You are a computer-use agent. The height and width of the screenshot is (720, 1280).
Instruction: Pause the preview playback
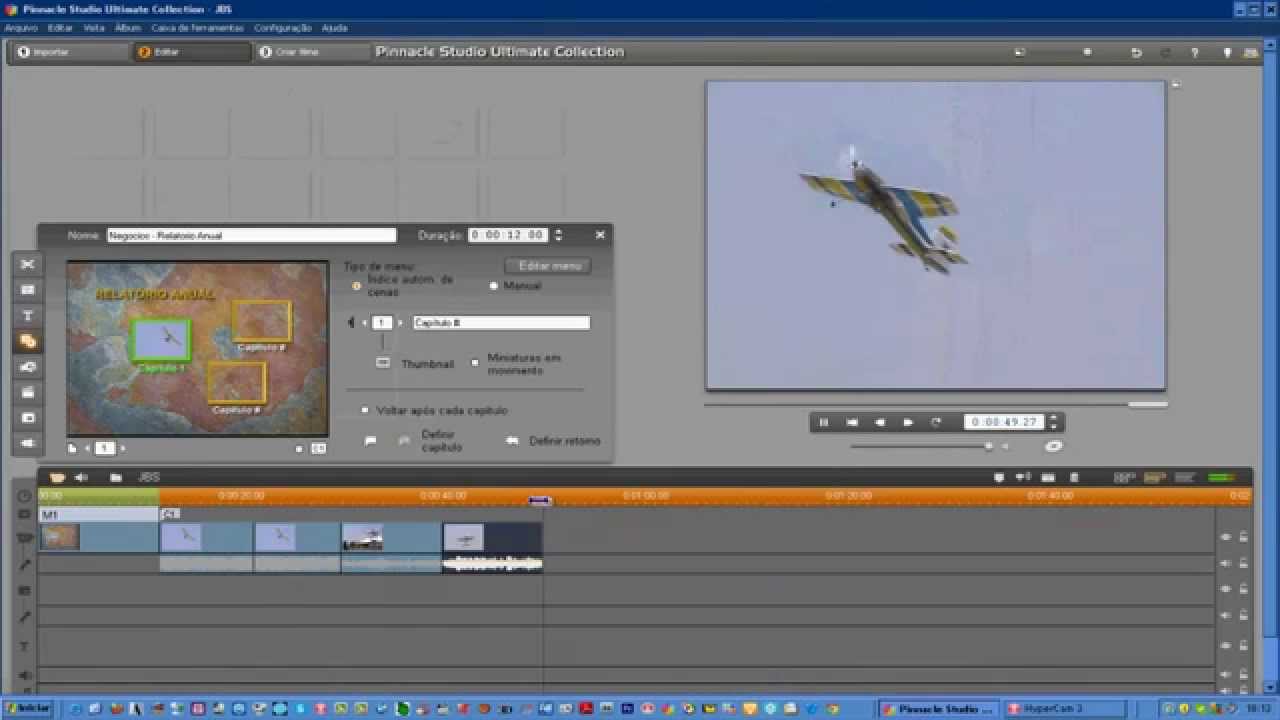[x=824, y=422]
